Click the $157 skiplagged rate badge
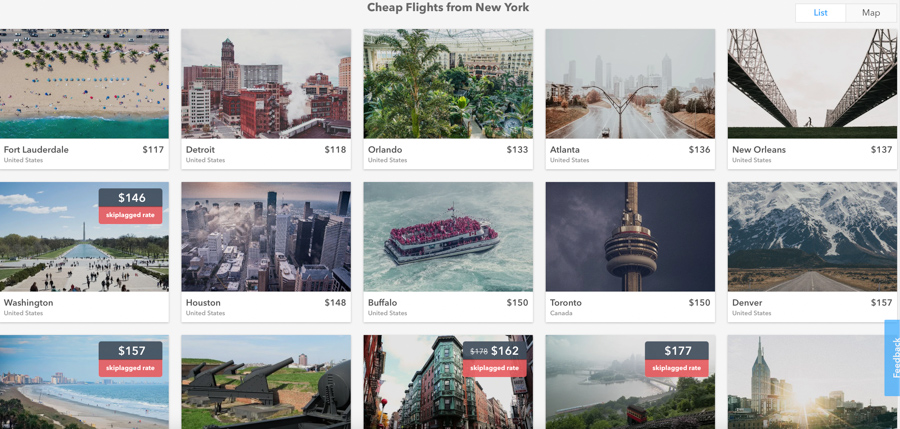The image size is (900, 429). point(130,359)
